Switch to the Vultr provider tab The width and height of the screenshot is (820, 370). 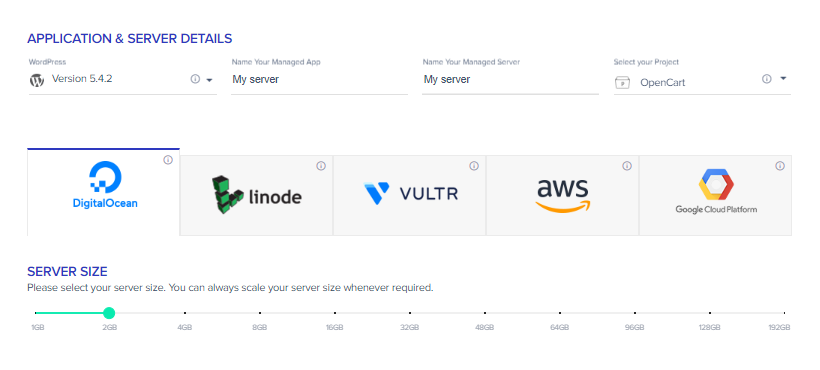(x=409, y=195)
